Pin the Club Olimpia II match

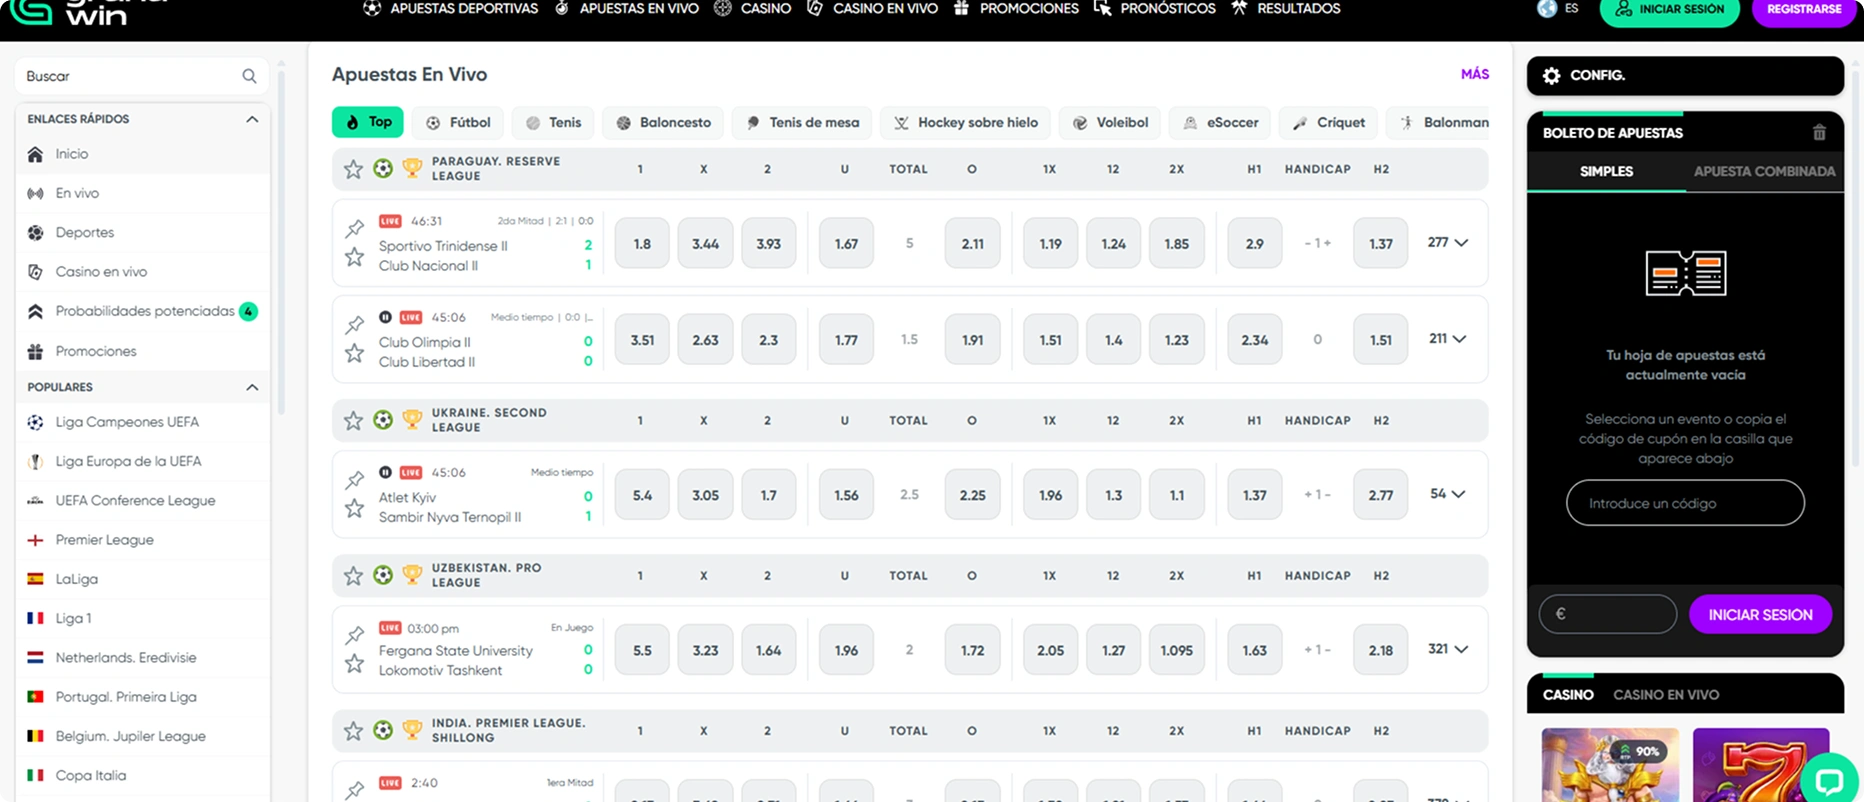[x=354, y=325]
